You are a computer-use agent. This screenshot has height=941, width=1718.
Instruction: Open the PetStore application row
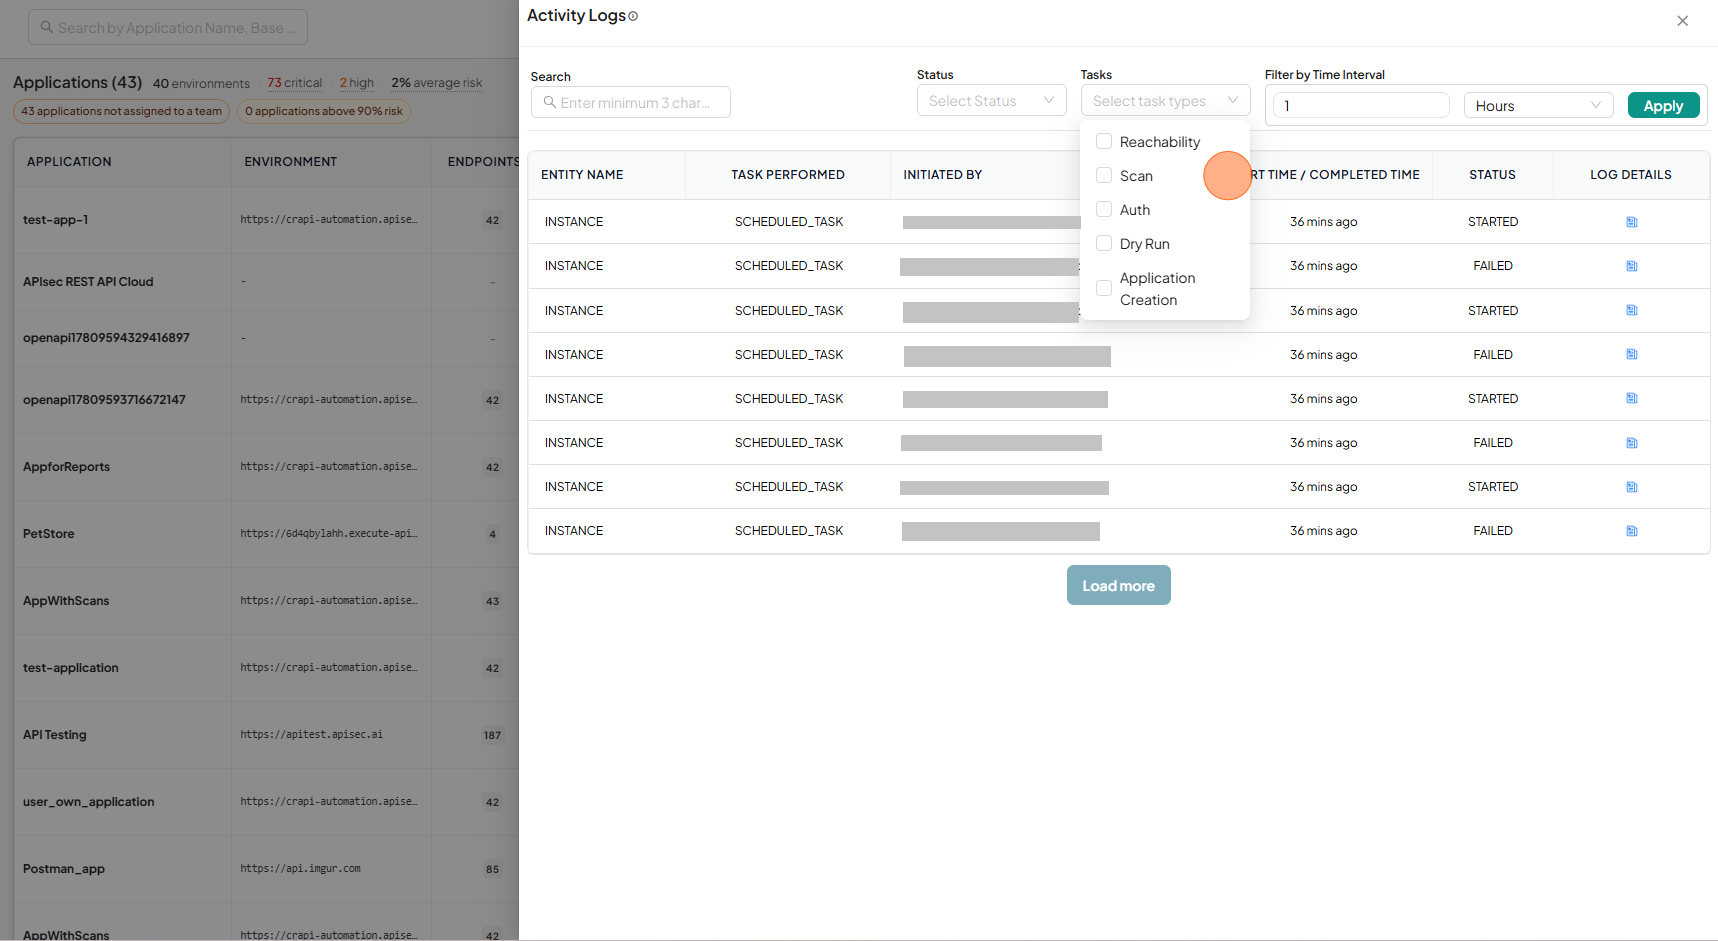tap(48, 534)
